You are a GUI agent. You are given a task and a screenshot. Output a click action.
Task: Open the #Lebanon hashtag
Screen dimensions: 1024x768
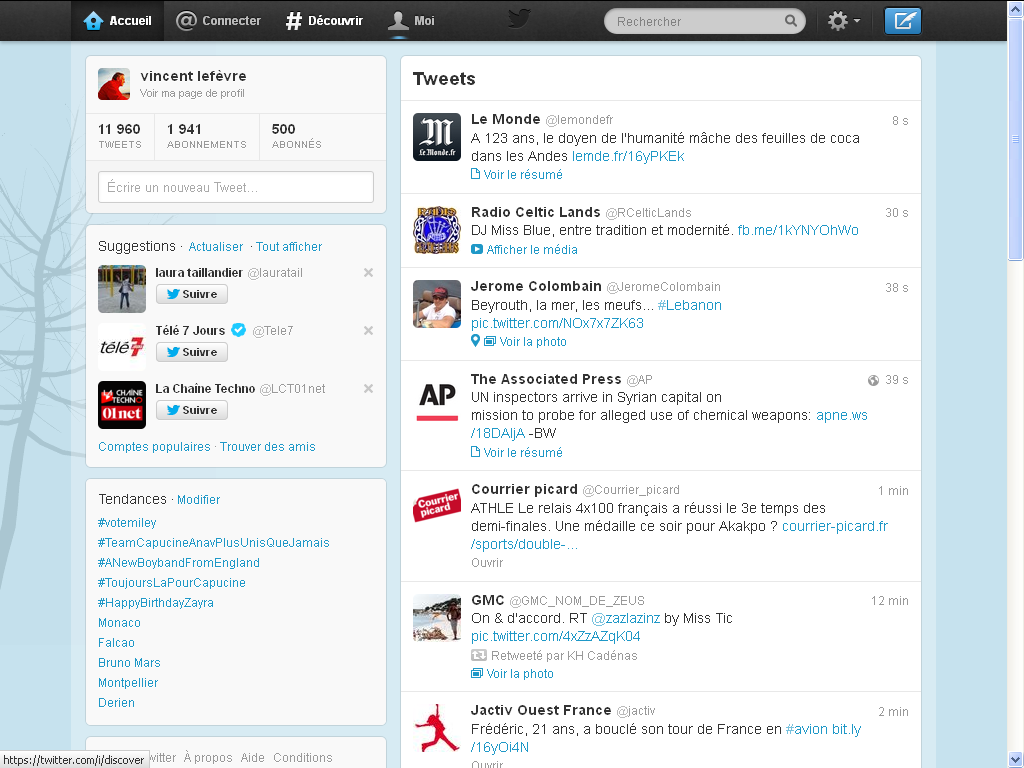coord(690,305)
